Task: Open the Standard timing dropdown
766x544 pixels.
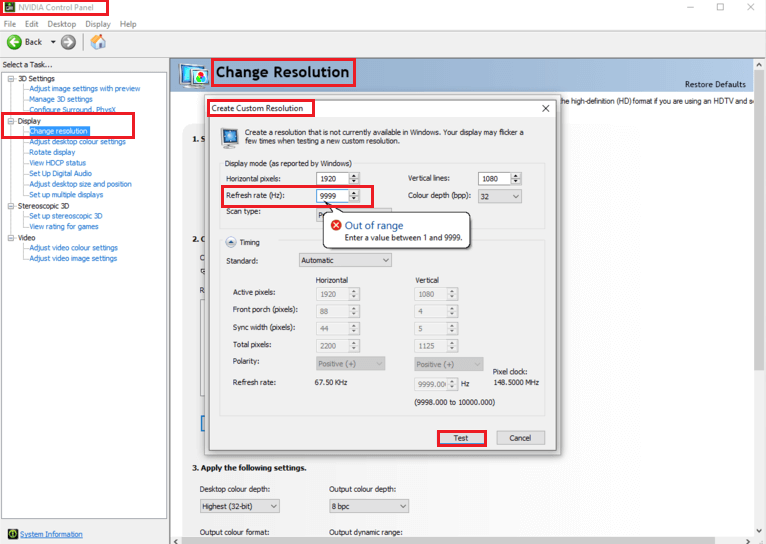Action: point(345,260)
